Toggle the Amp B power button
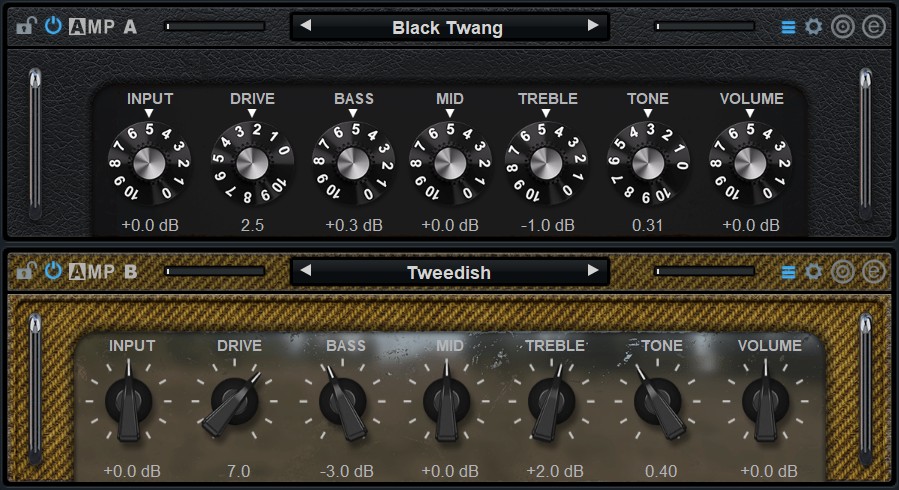 click(53, 271)
